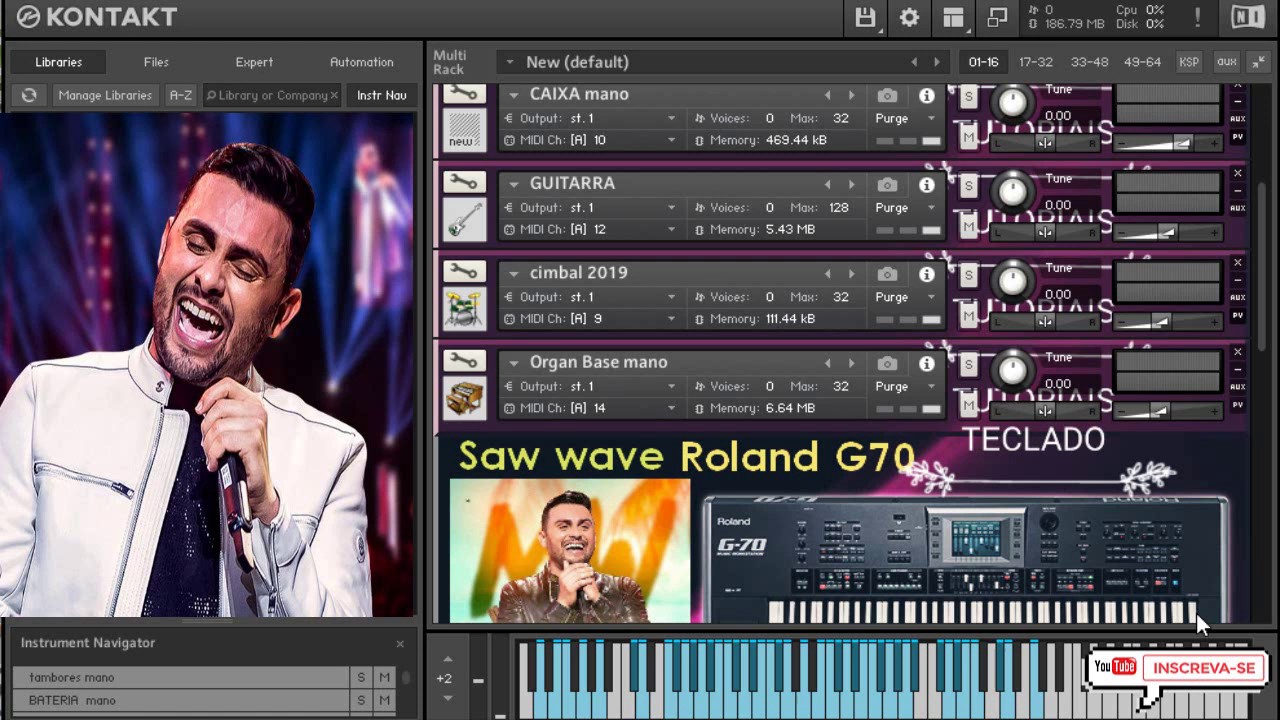Toggle Instr Nav button
Viewport: 1280px width, 720px height.
[x=382, y=95]
